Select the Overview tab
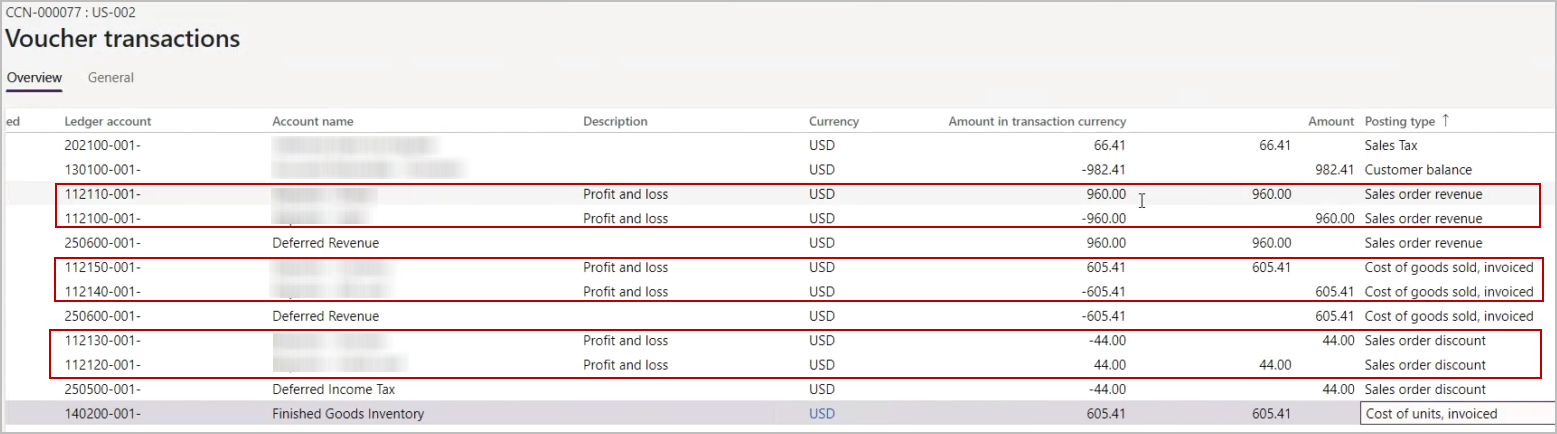The width and height of the screenshot is (1557, 434). (x=34, y=78)
